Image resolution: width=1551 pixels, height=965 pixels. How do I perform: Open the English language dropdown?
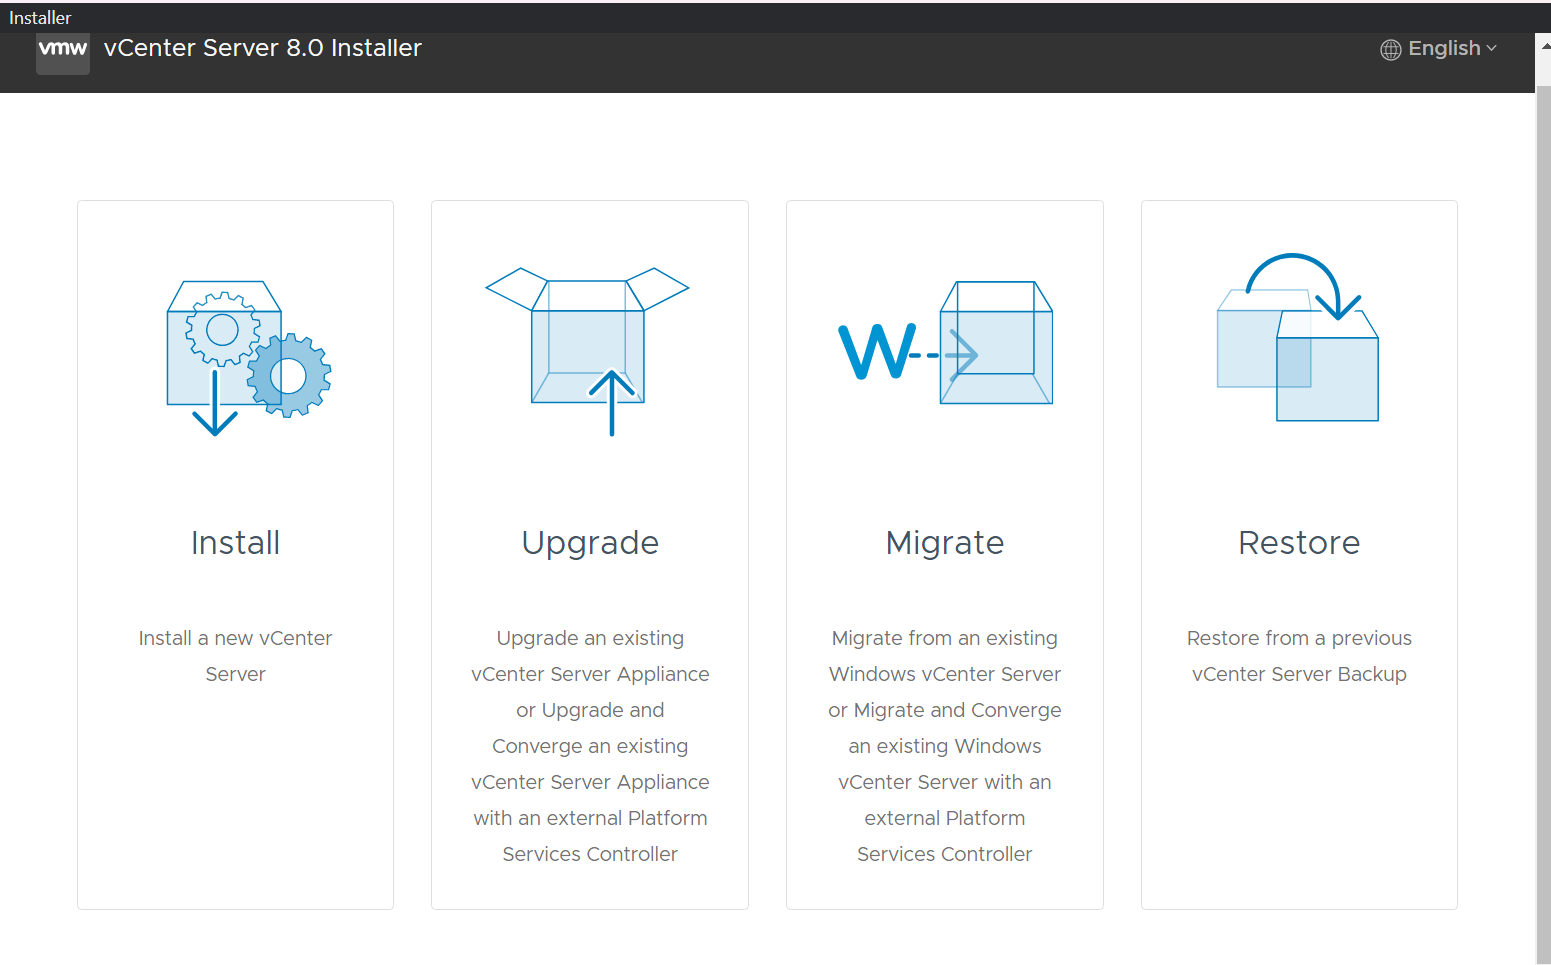[1439, 49]
